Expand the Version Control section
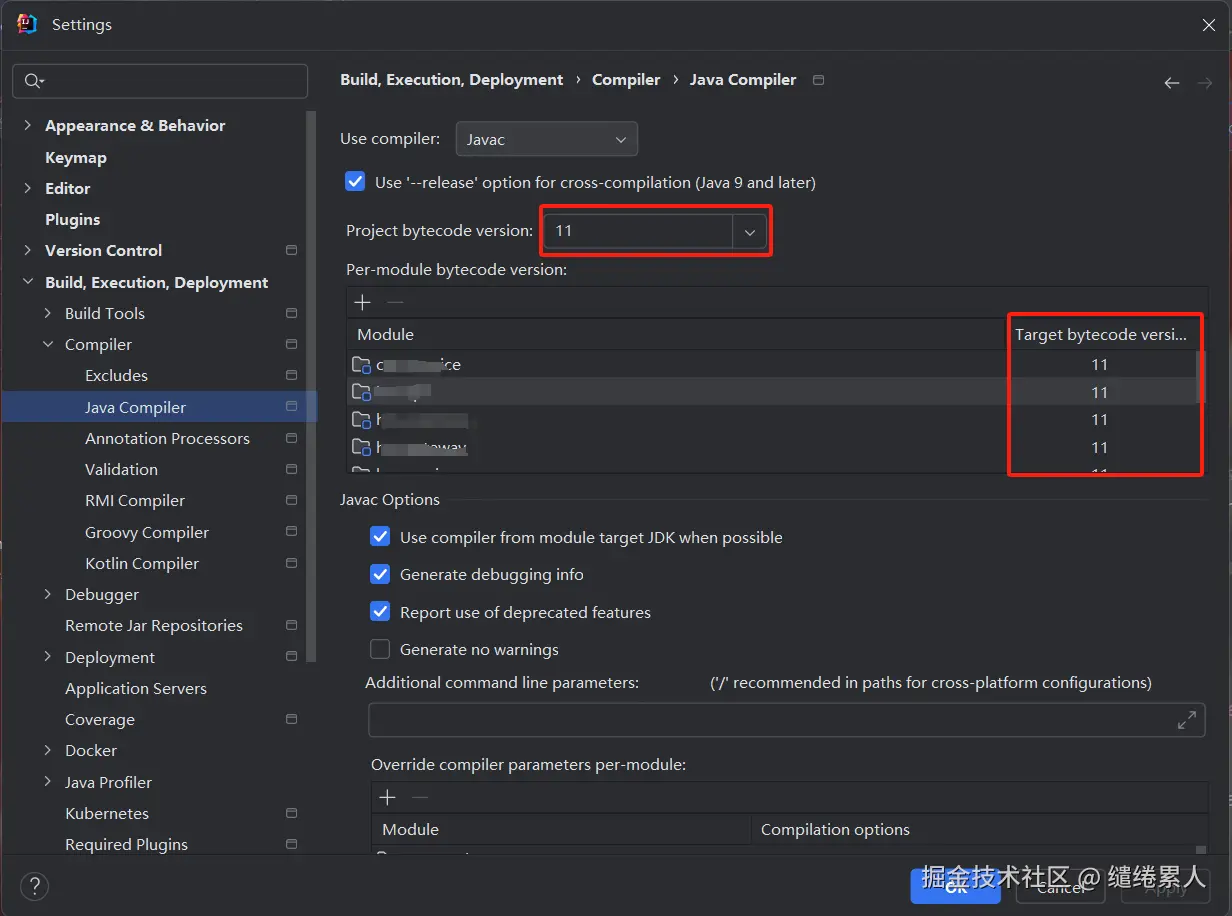Image resolution: width=1232 pixels, height=916 pixels. pyautogui.click(x=28, y=250)
